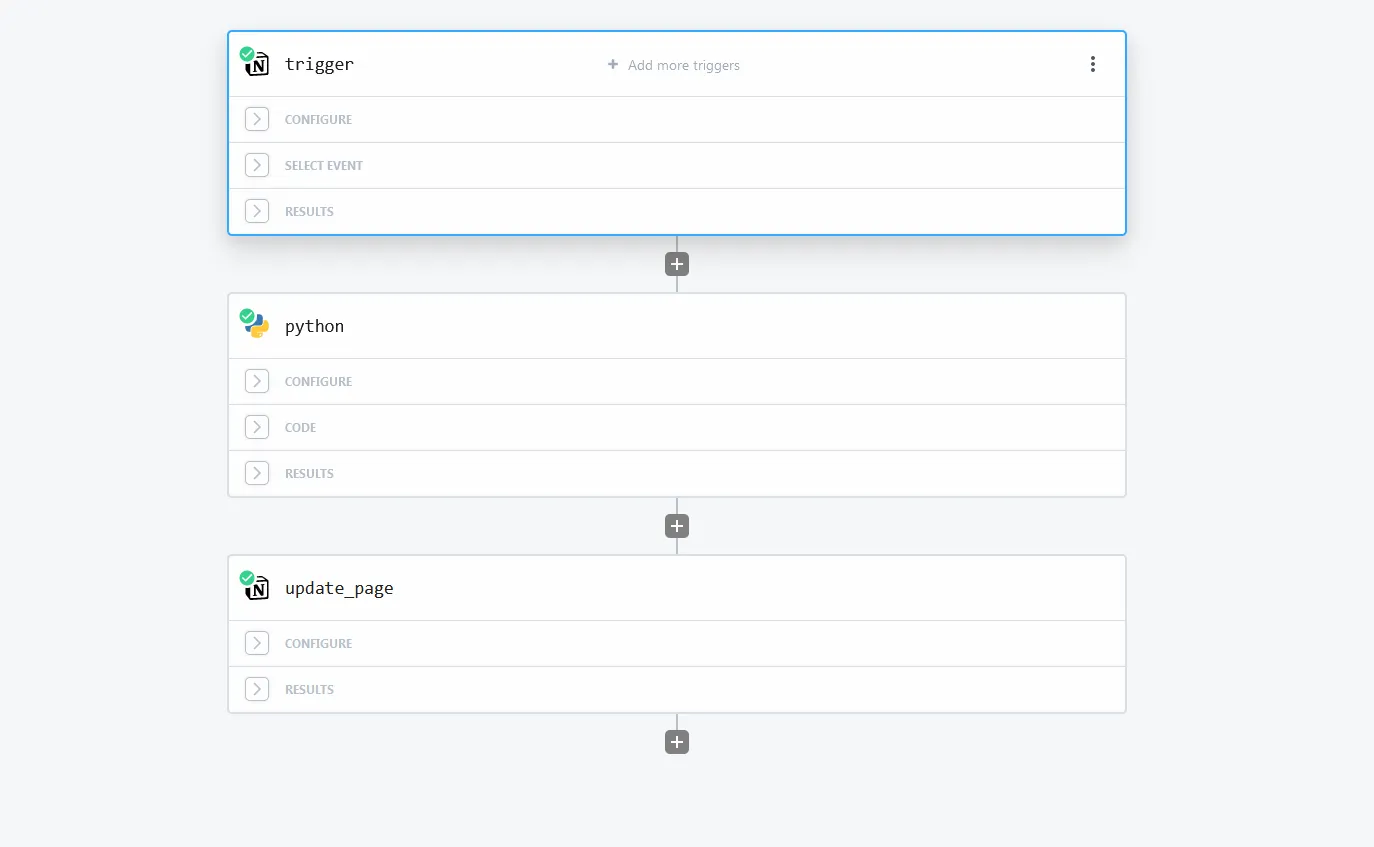Click the Notion icon on update_page step
The height and width of the screenshot is (847, 1374).
click(258, 589)
